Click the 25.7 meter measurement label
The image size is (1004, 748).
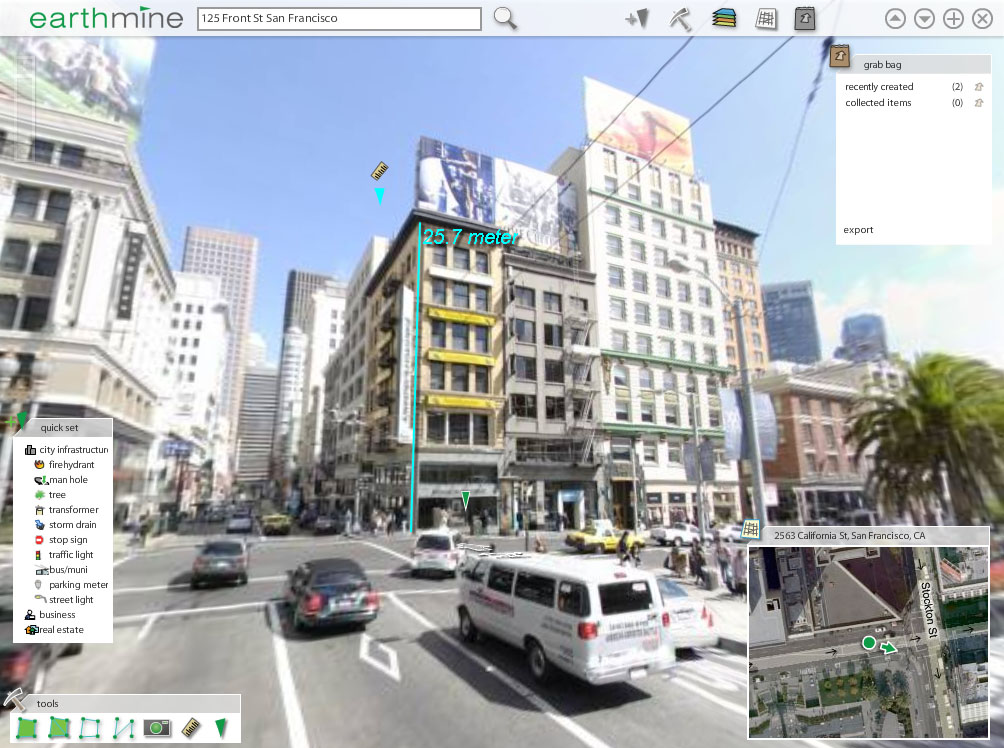(x=470, y=237)
